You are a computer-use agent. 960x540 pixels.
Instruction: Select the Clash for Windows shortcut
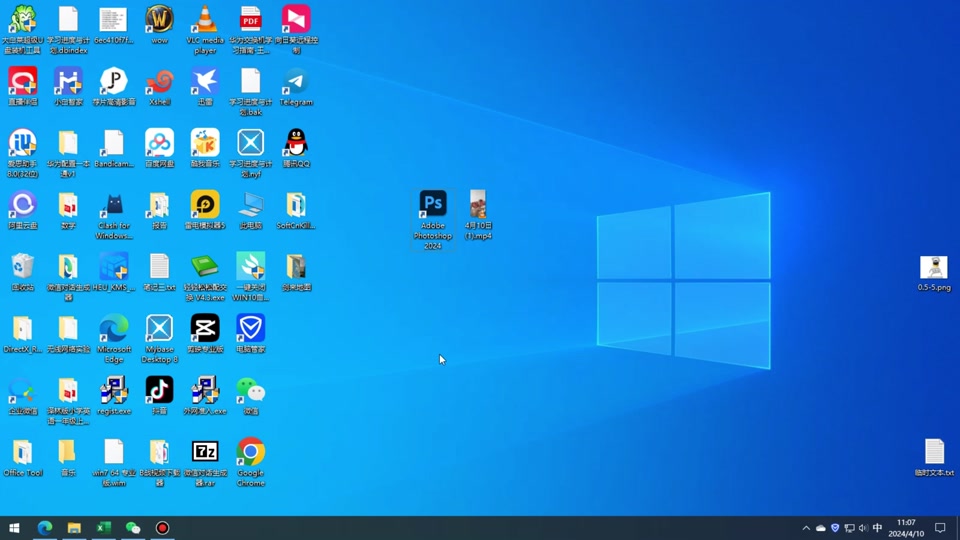pos(114,215)
